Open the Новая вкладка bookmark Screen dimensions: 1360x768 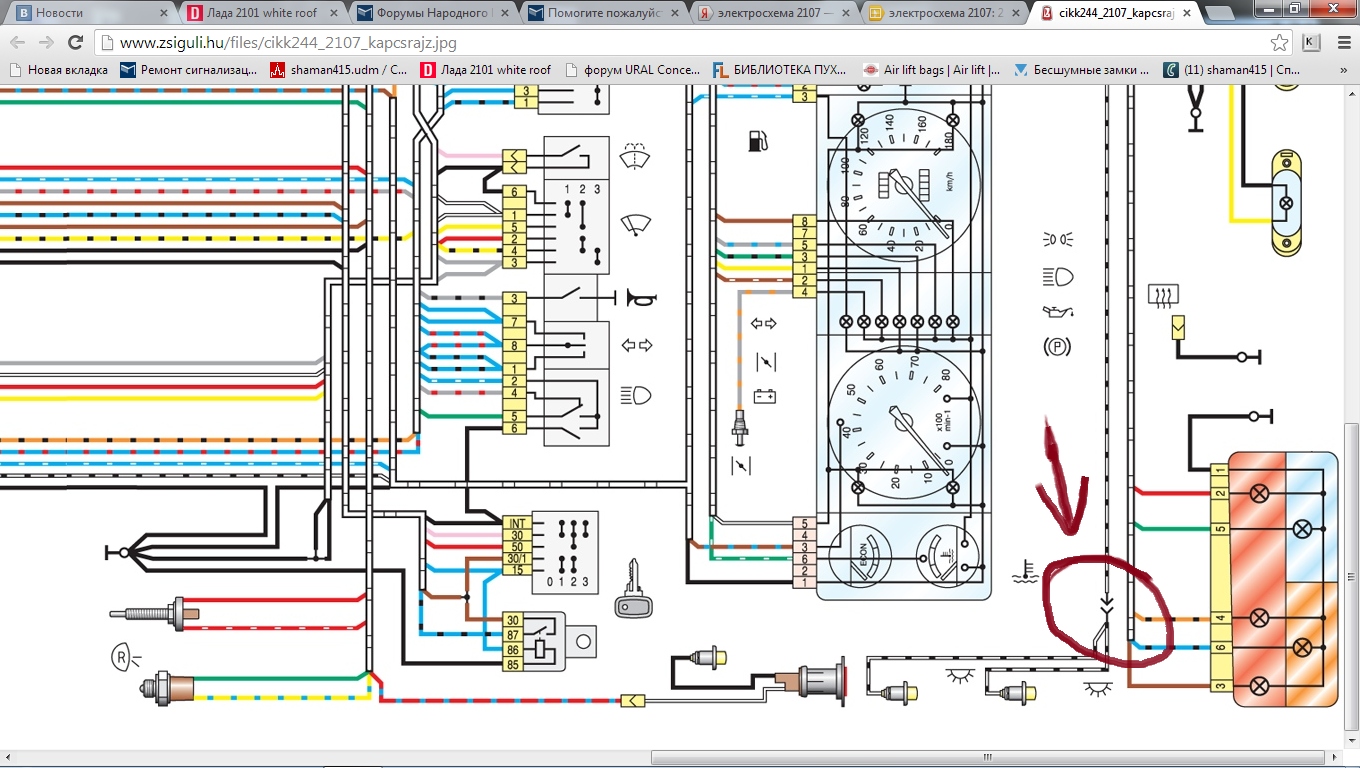tap(58, 70)
